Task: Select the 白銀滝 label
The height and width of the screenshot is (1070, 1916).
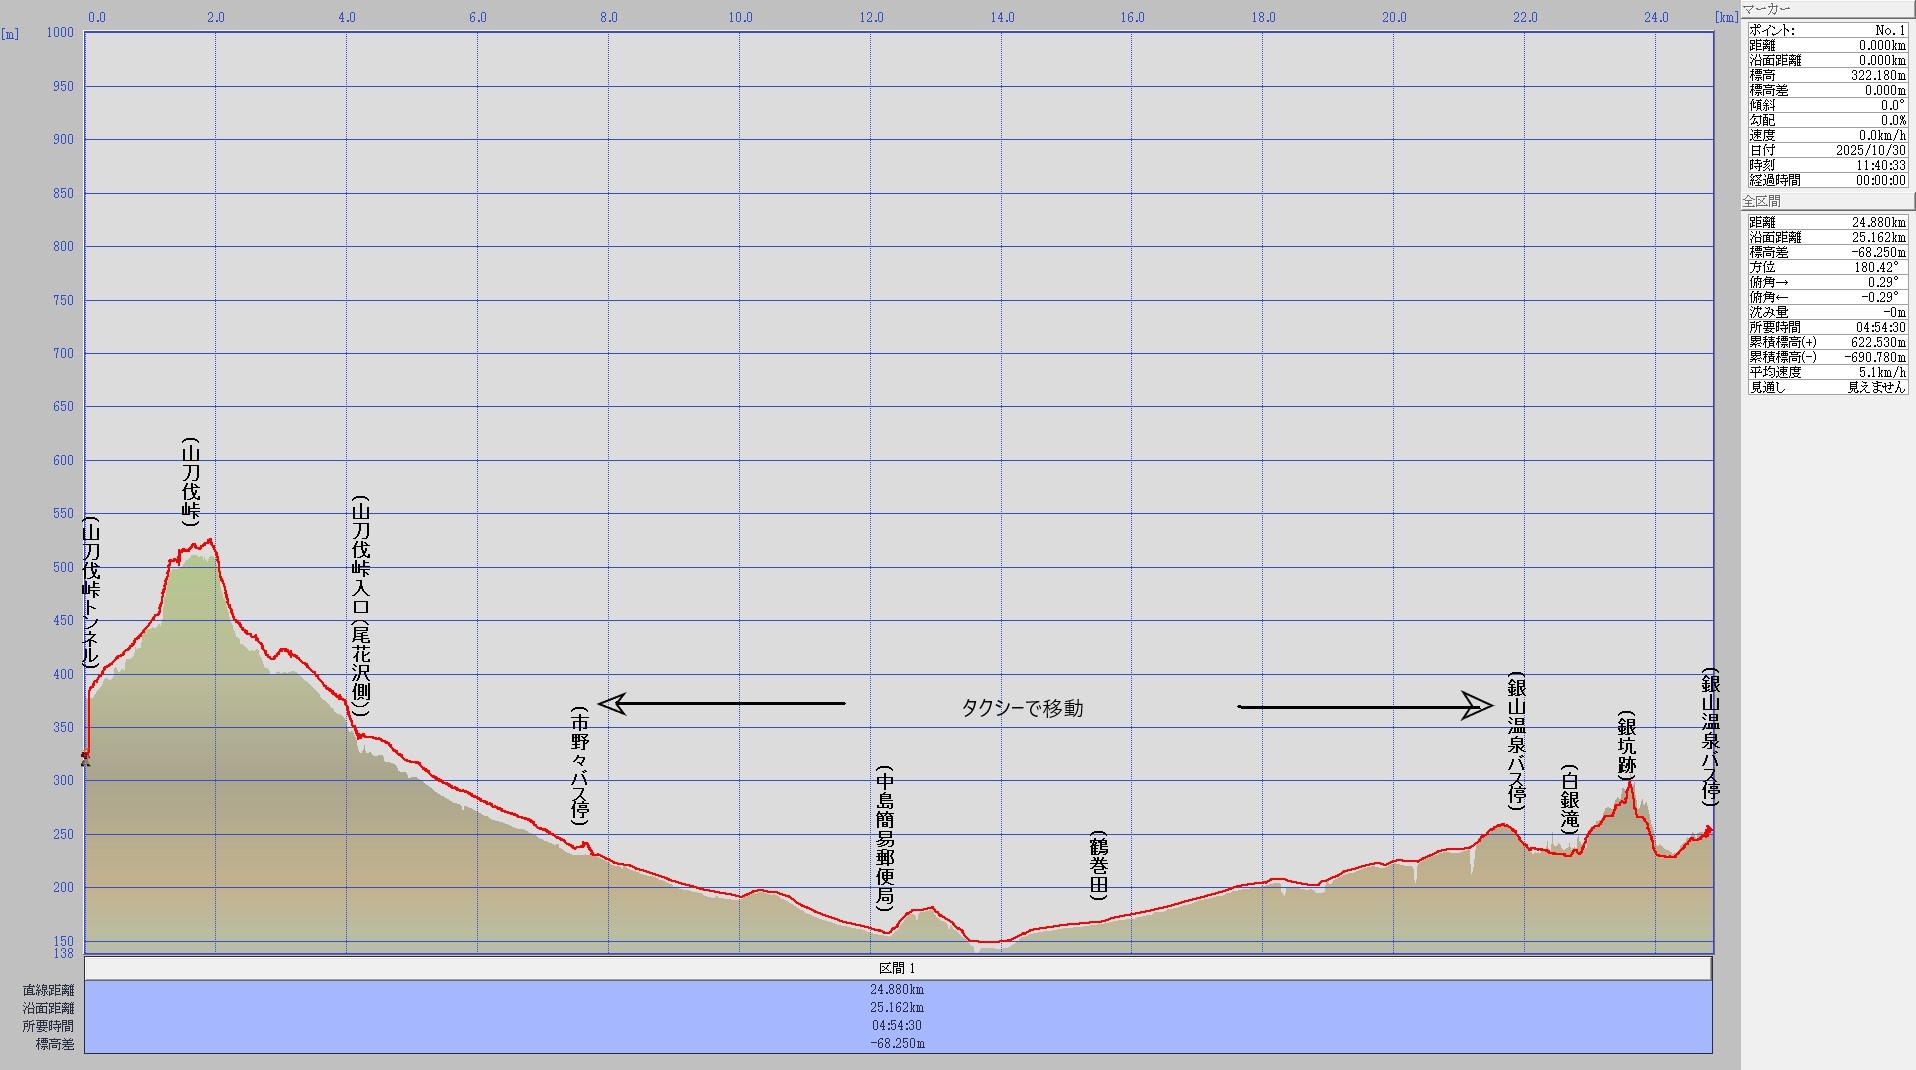Action: pyautogui.click(x=1569, y=800)
